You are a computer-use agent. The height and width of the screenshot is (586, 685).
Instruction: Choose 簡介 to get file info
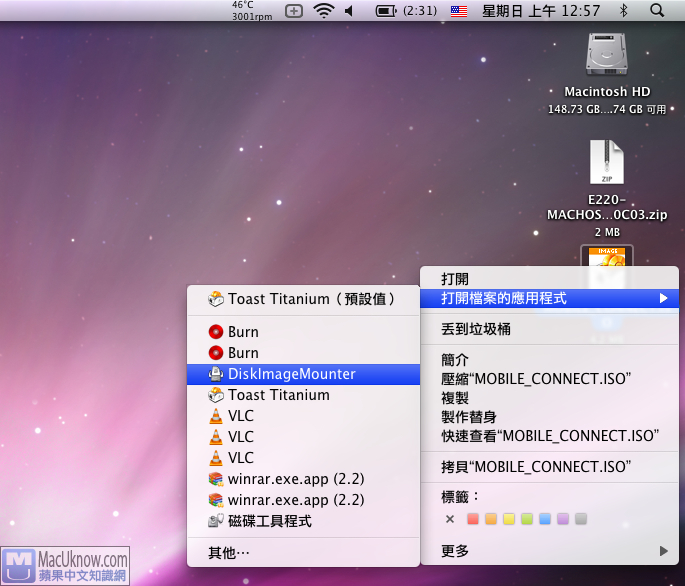549,360
